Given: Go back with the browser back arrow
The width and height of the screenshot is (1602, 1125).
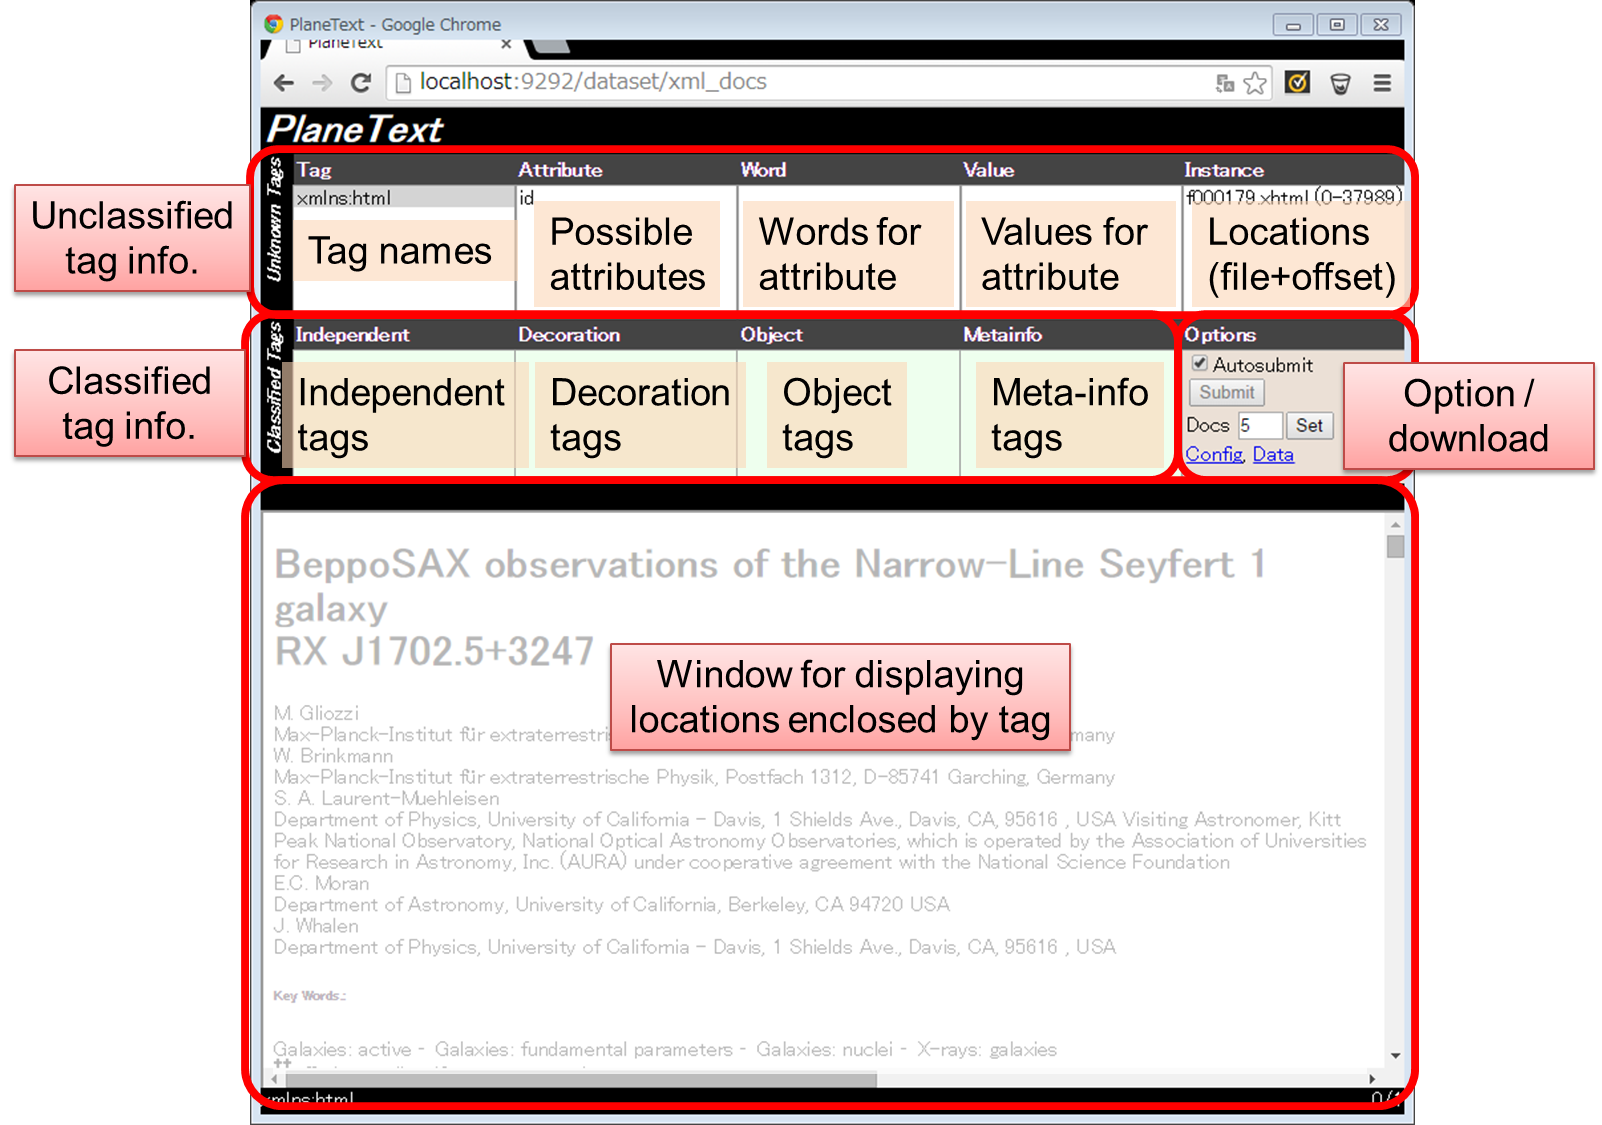Looking at the screenshot, I should pos(284,83).
